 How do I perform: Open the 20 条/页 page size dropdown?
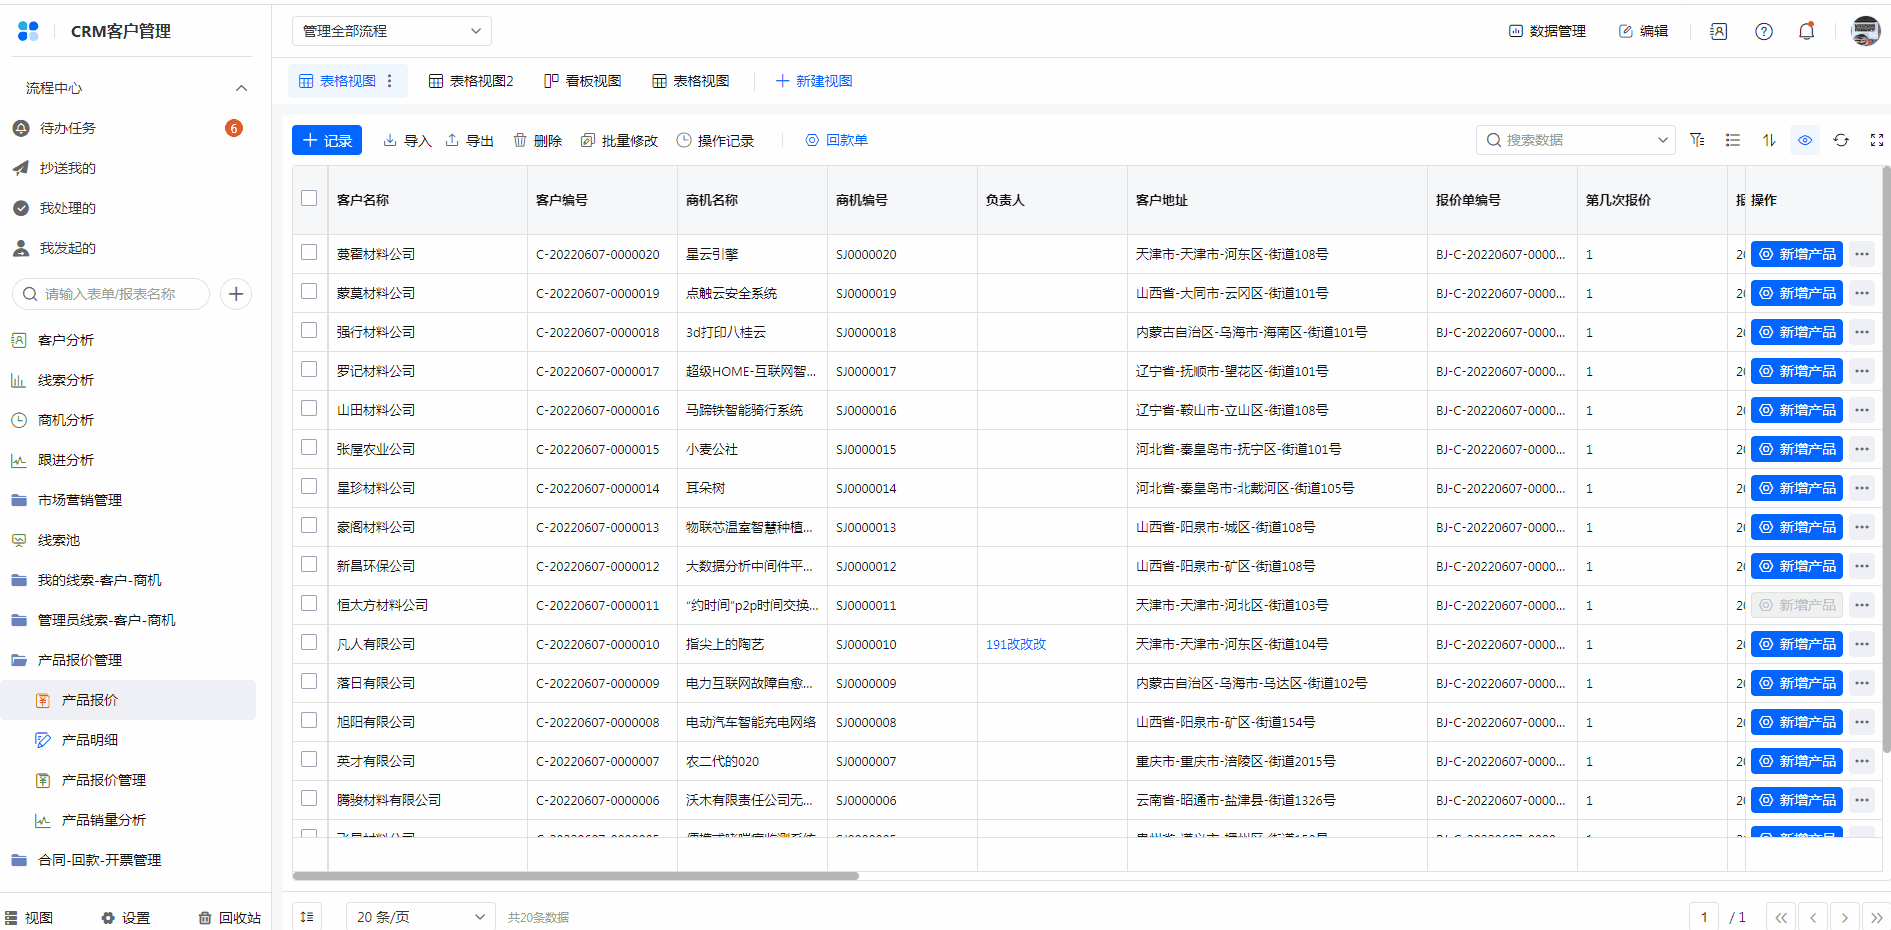(x=420, y=917)
